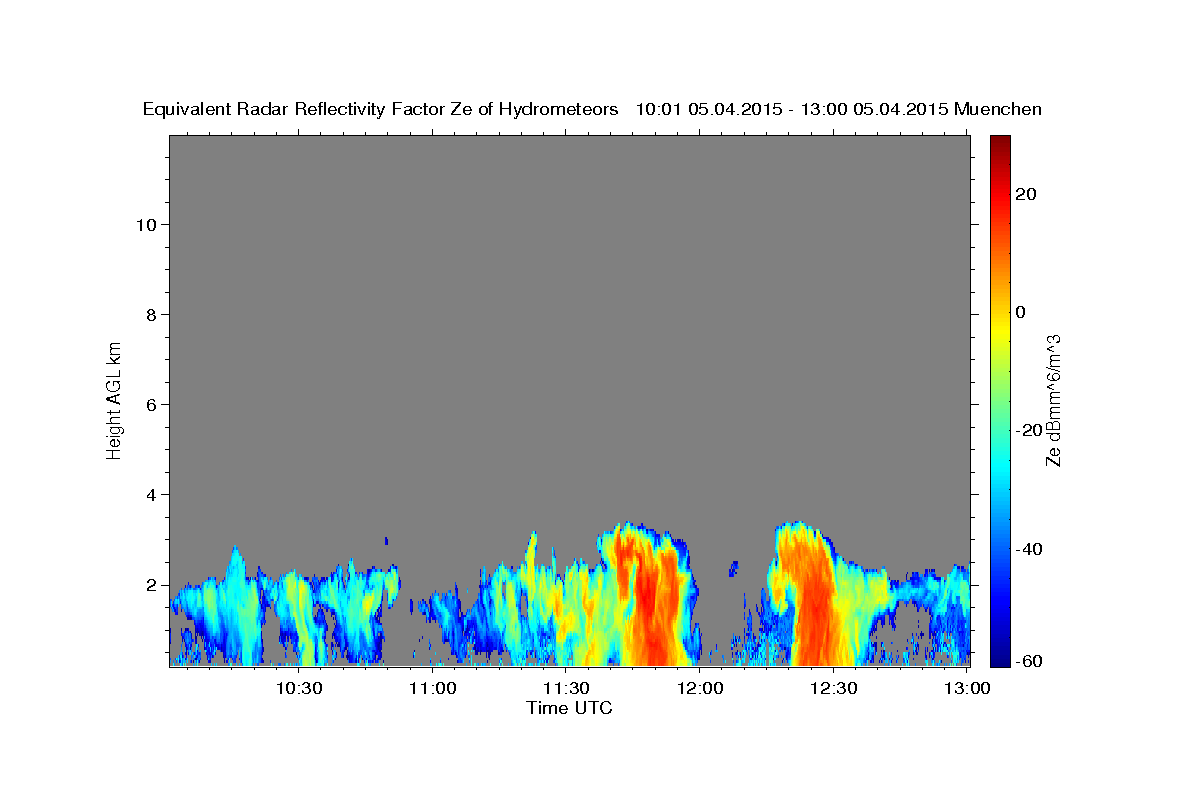Viewport: 1200px width, 800px height.
Task: Click the 'Ze dBmm^6/m^3' colorbar unit label
Action: tap(1053, 400)
